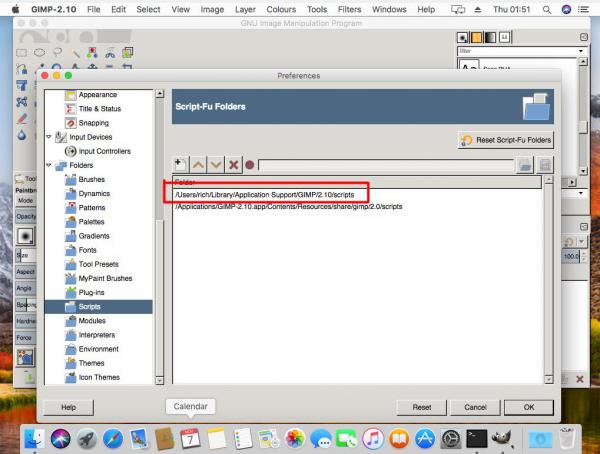Click Reset Script-Fu Folders button
The width and height of the screenshot is (600, 454).
(x=505, y=140)
